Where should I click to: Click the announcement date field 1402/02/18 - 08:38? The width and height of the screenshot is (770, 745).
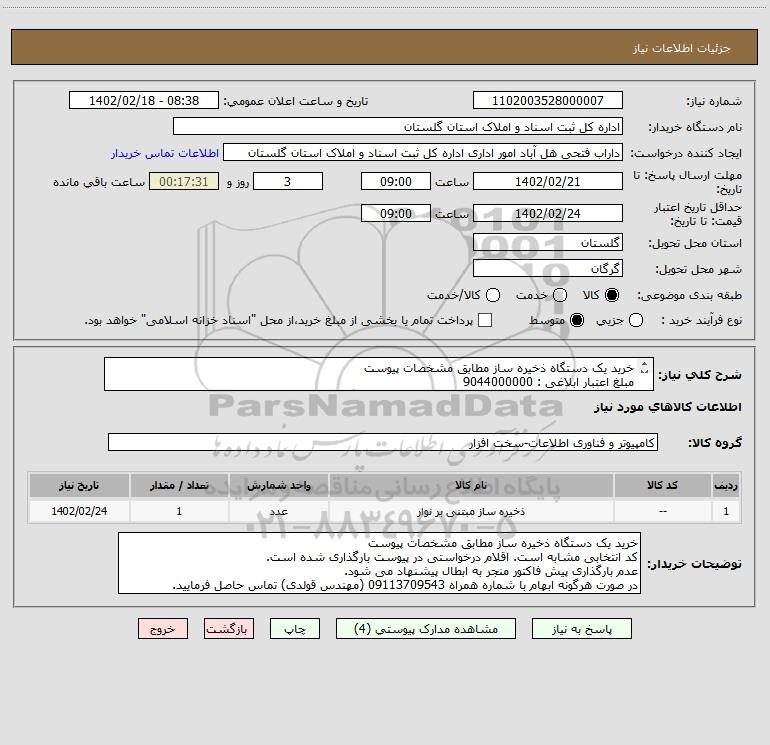tap(144, 101)
